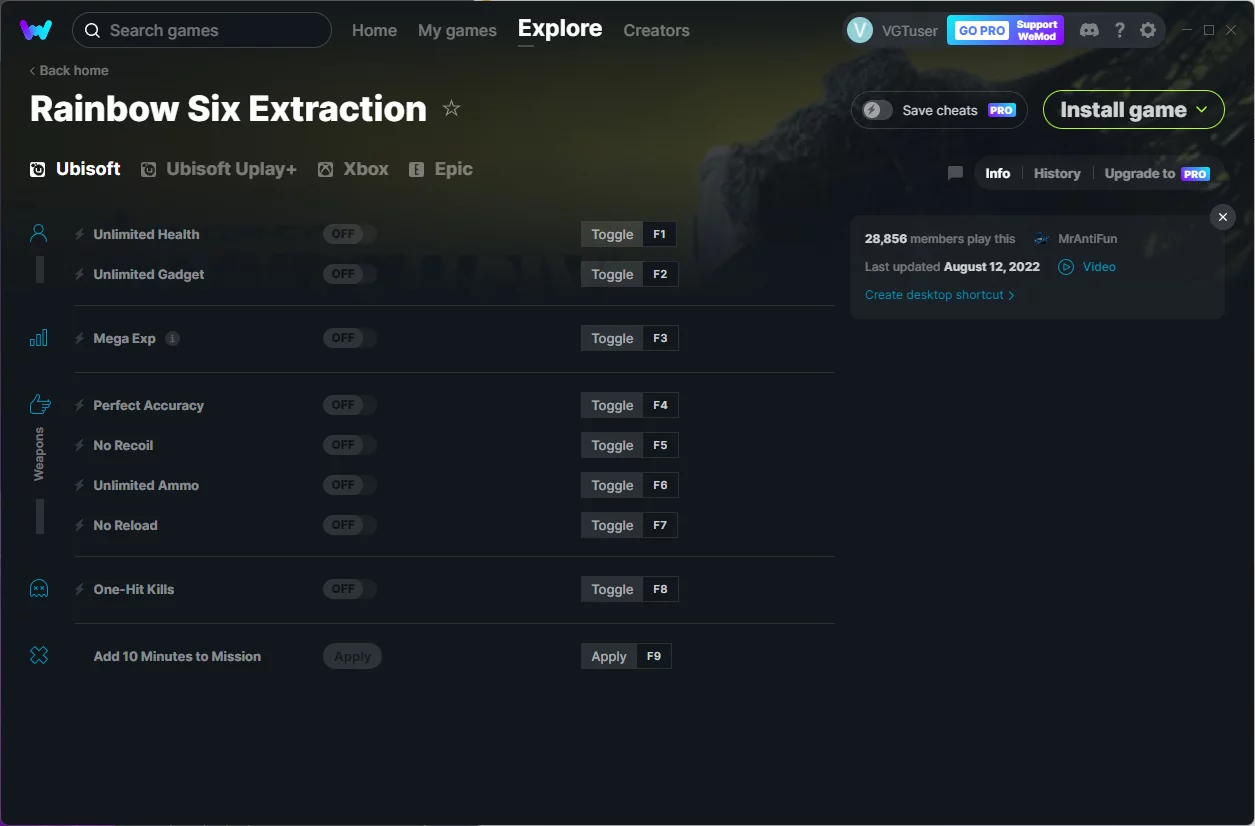This screenshot has height=826, width=1255.
Task: Click lightning icon beside Unlimited Health
Action: 80,234
